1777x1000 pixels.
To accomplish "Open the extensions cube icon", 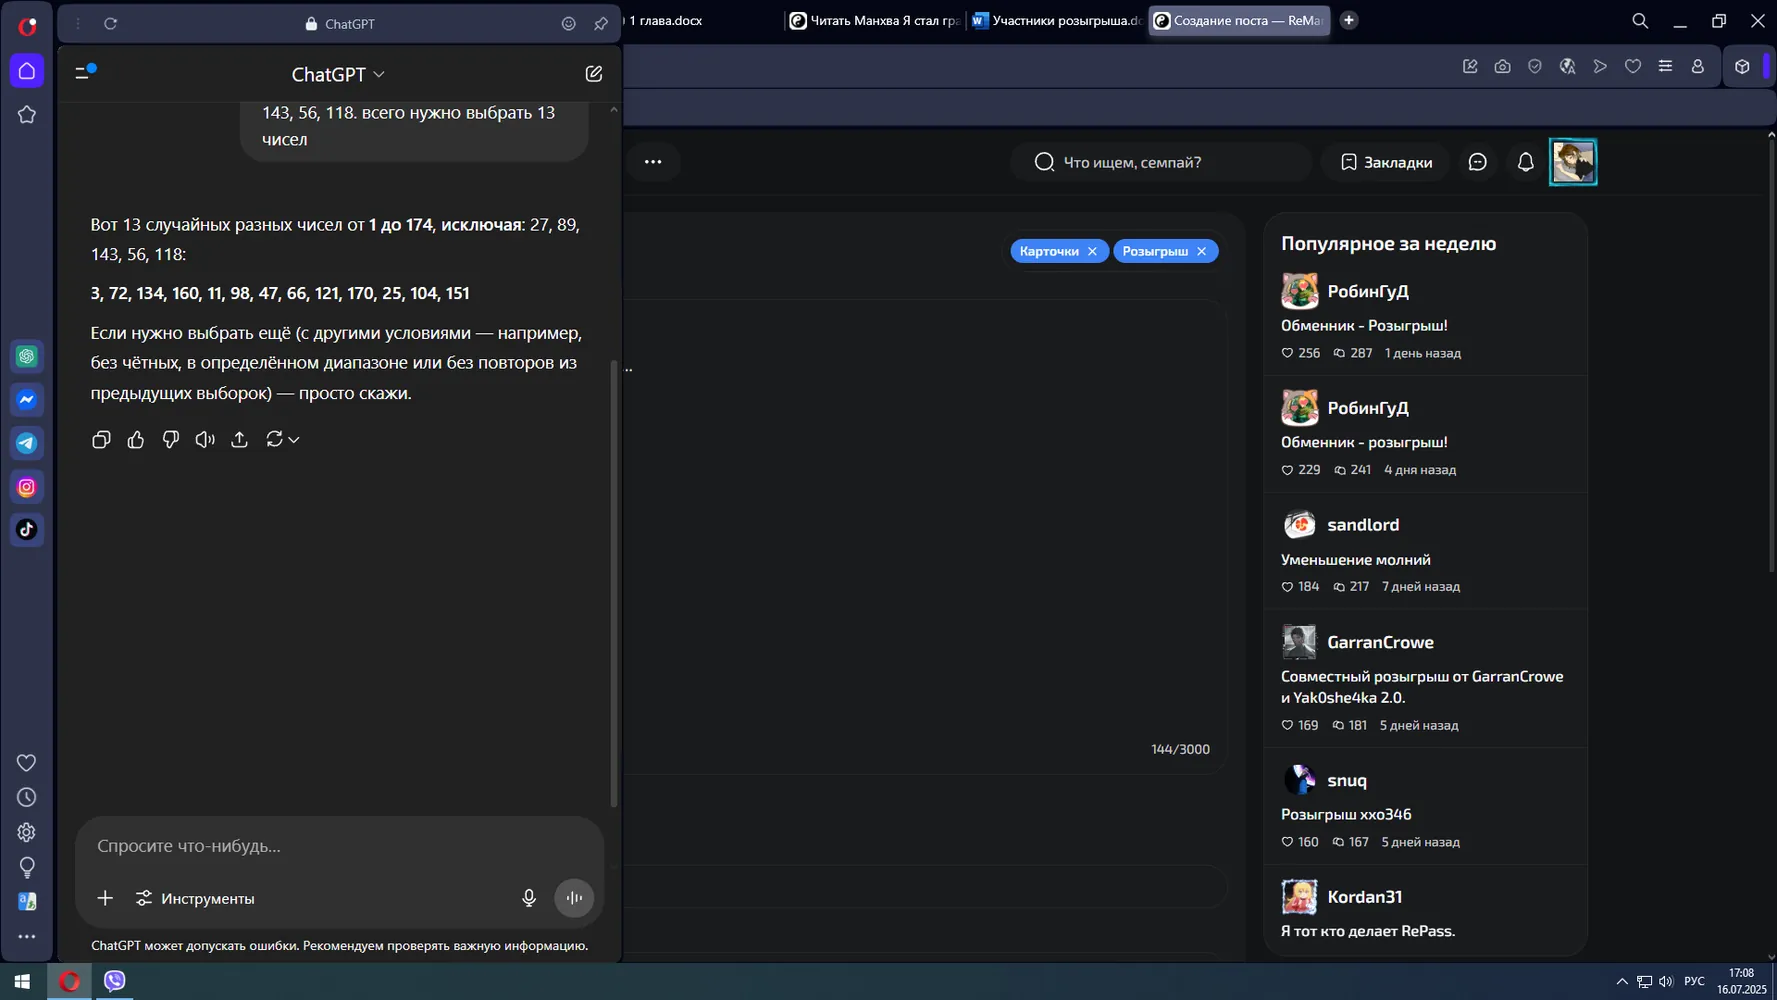I will [1742, 67].
